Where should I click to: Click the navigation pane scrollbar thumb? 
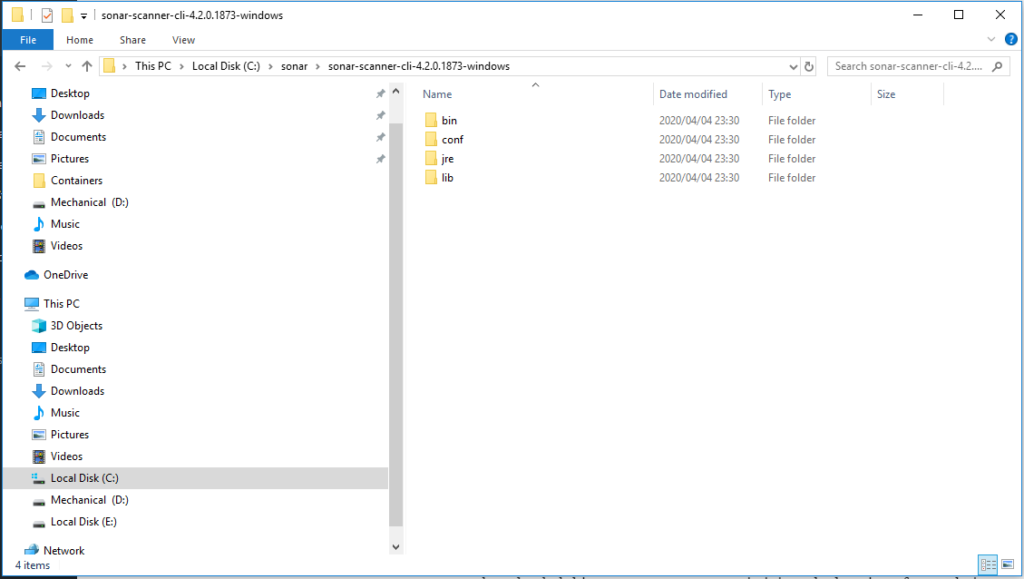[396, 324]
